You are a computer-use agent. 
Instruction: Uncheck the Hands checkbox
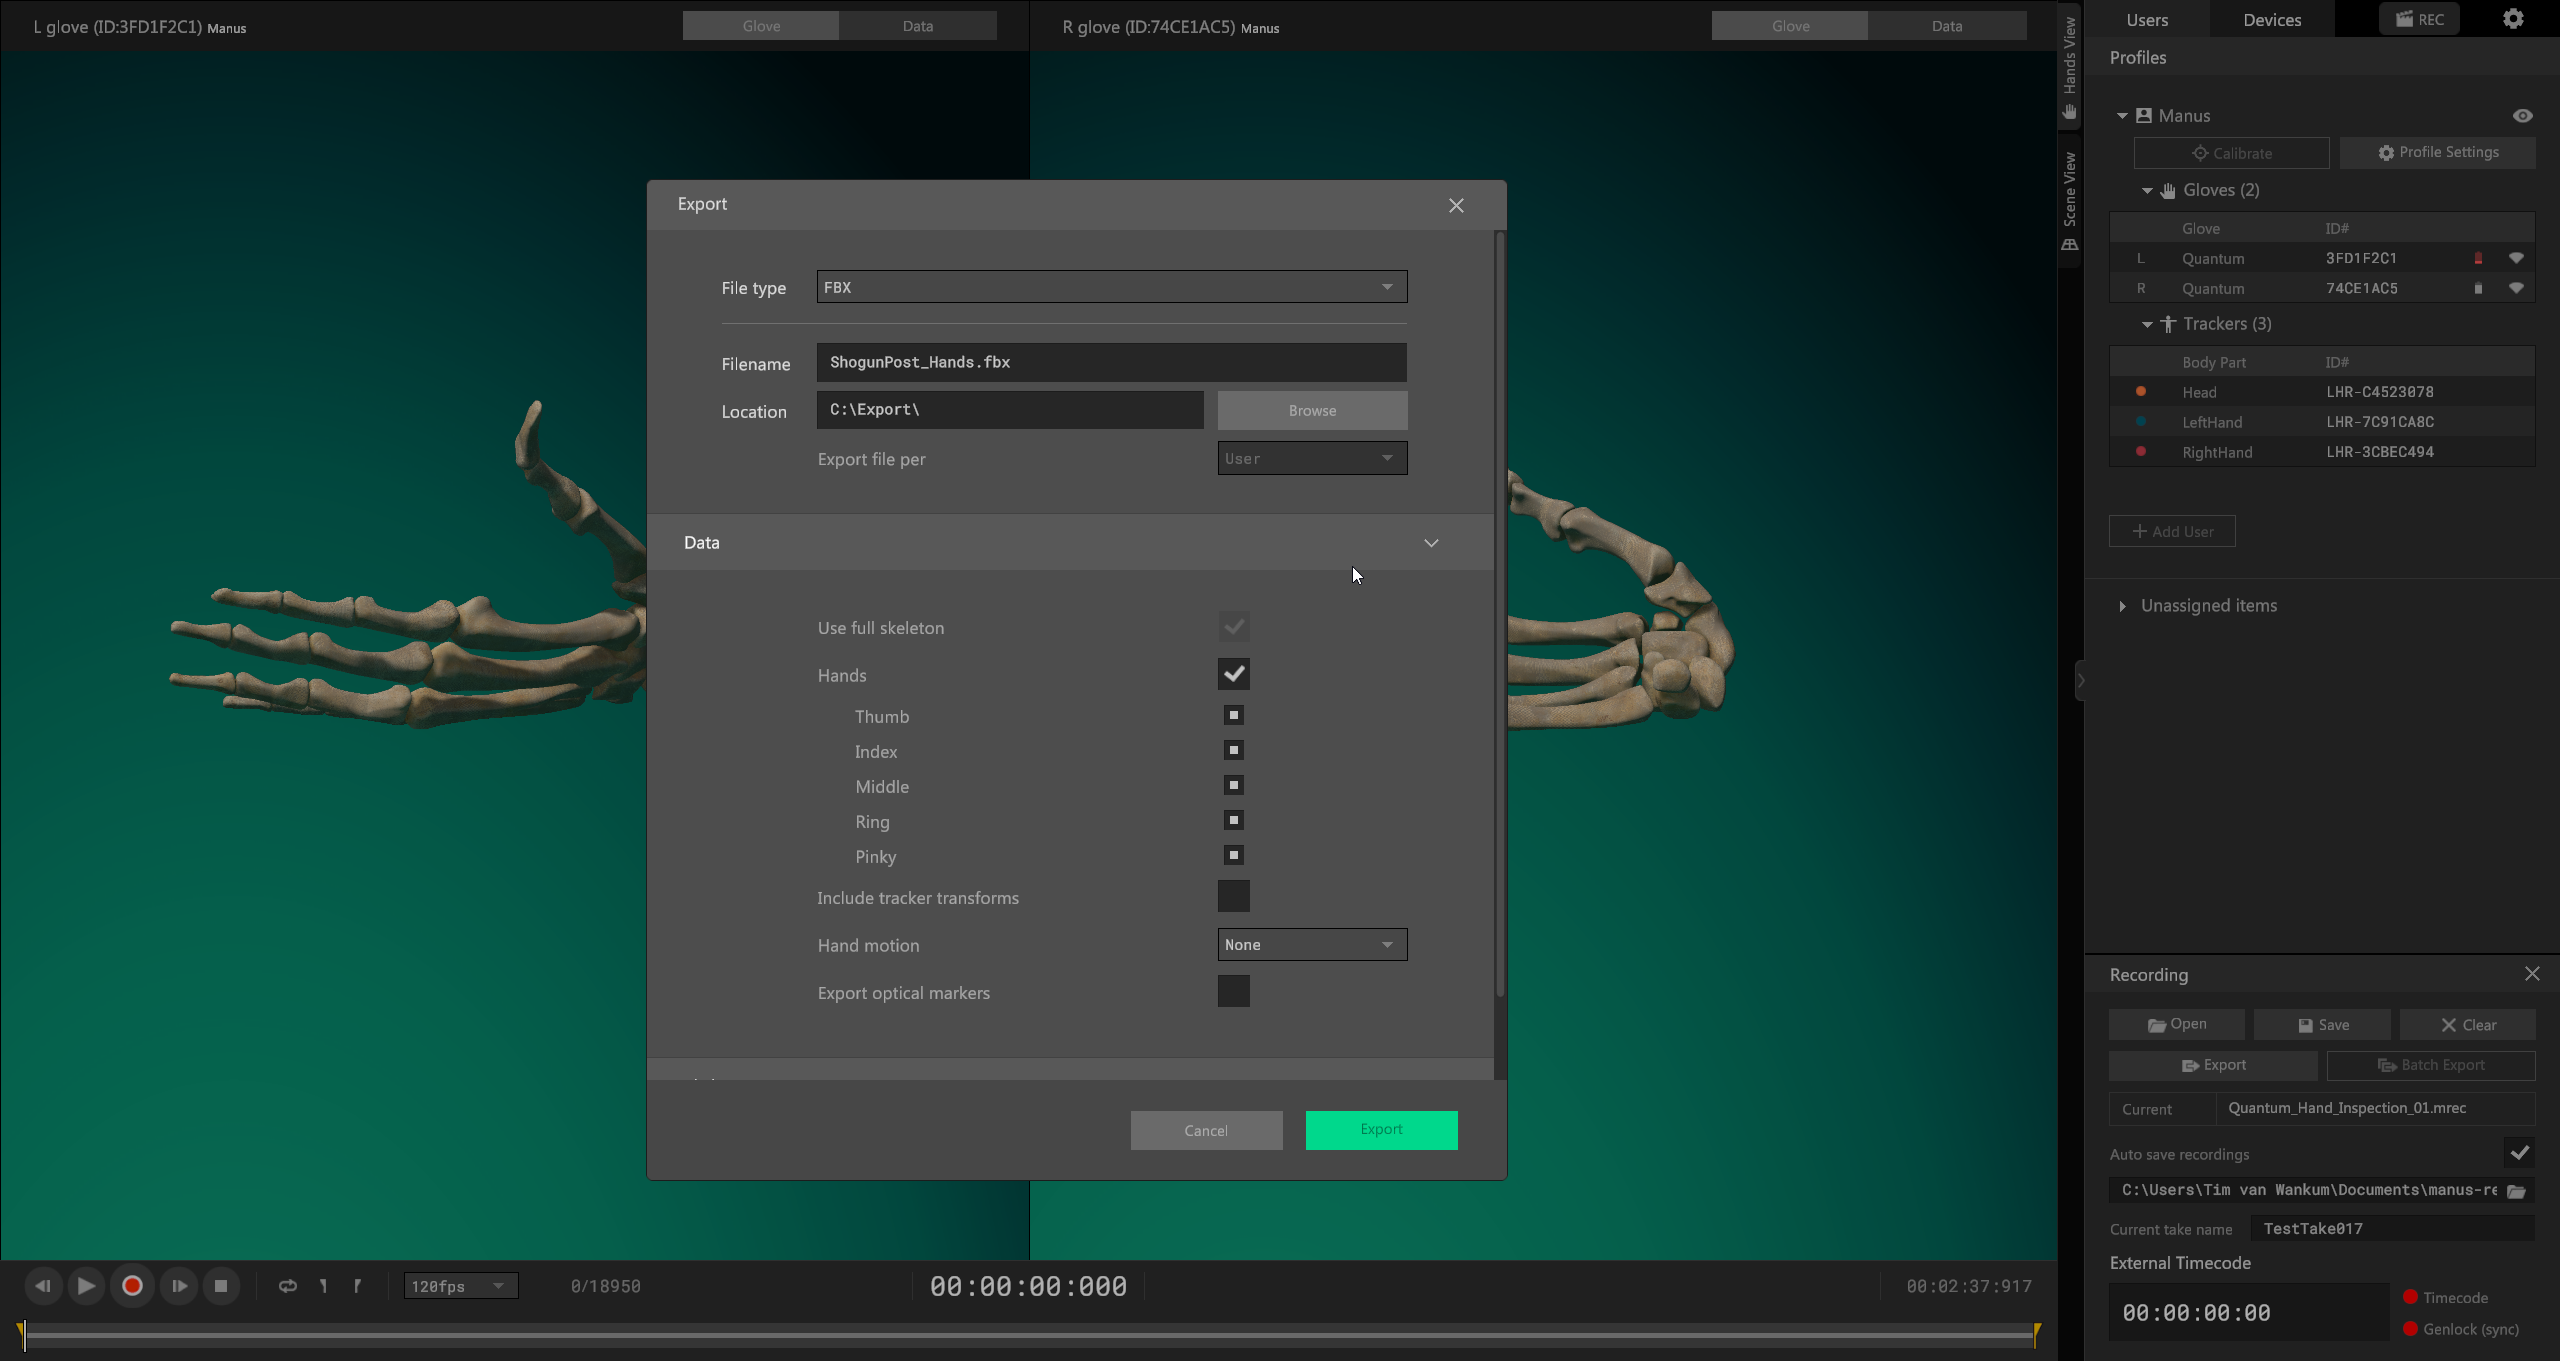1233,674
